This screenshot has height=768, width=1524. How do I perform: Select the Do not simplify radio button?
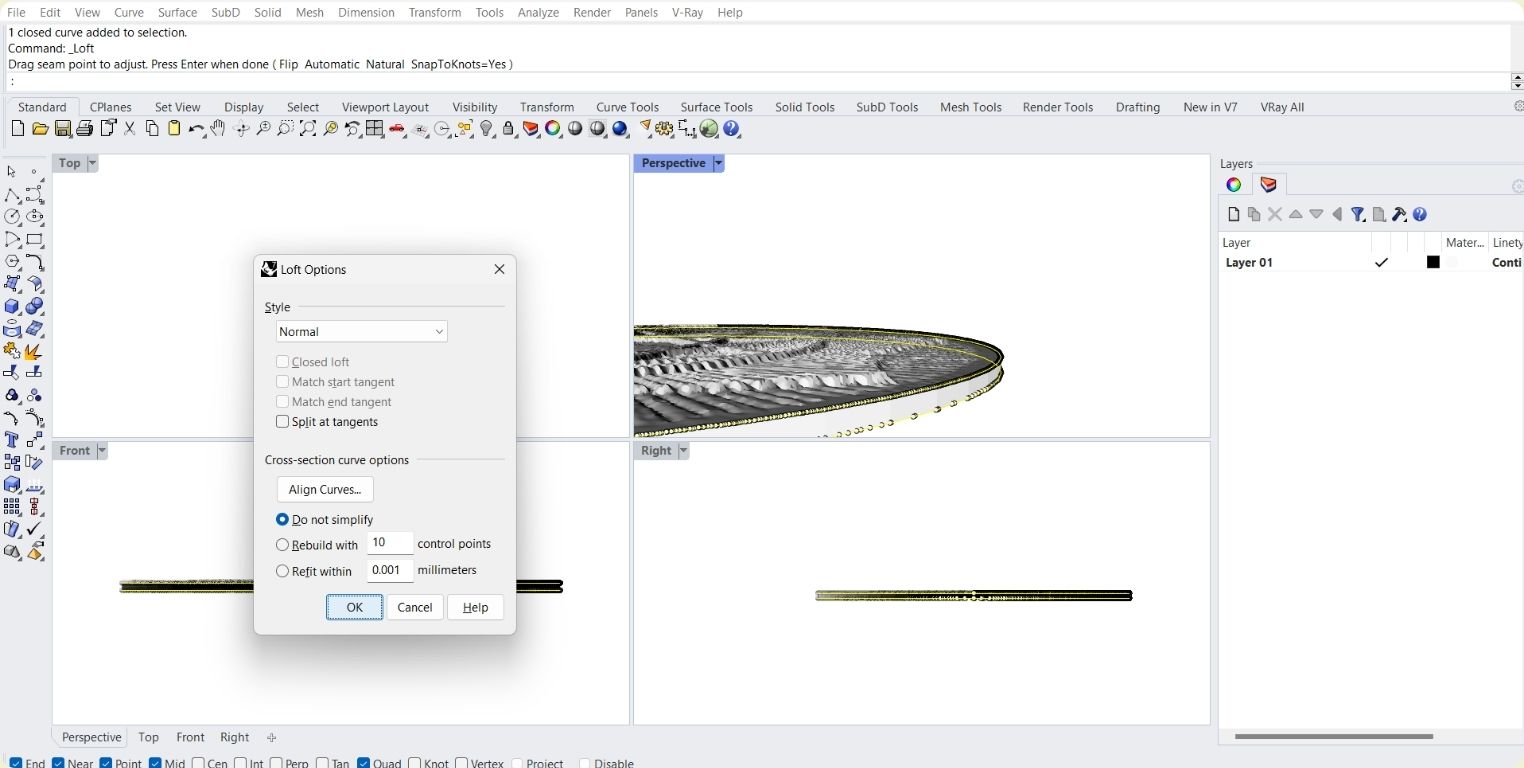282,520
